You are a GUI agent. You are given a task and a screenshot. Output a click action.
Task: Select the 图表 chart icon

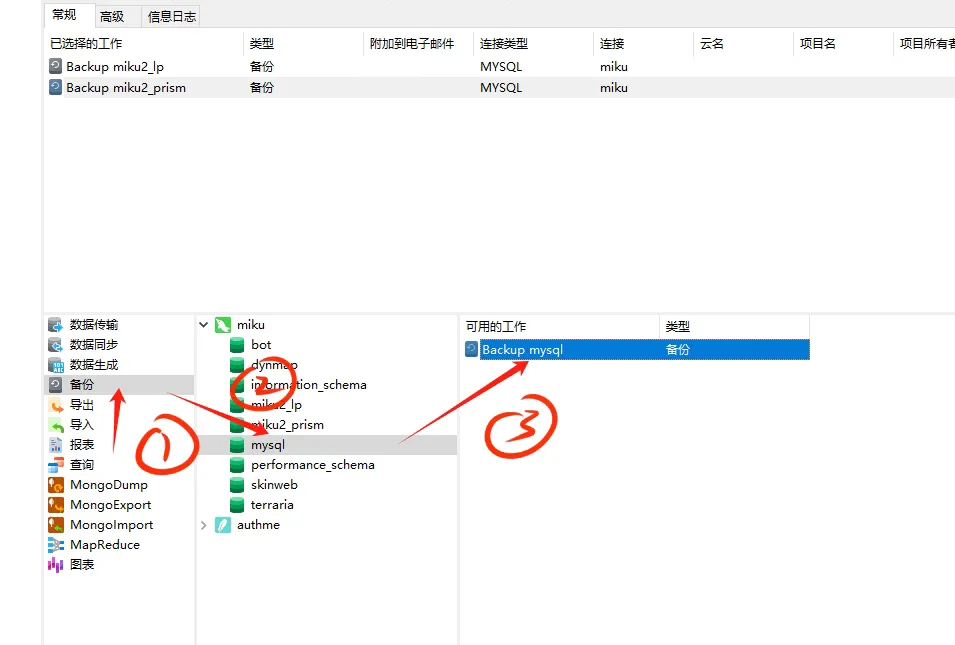click(56, 565)
